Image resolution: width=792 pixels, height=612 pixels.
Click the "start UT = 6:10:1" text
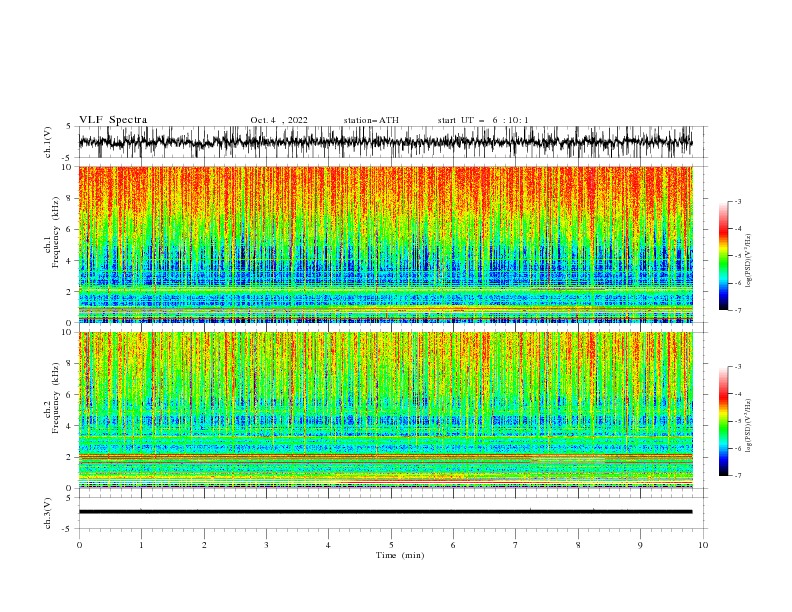coord(483,120)
